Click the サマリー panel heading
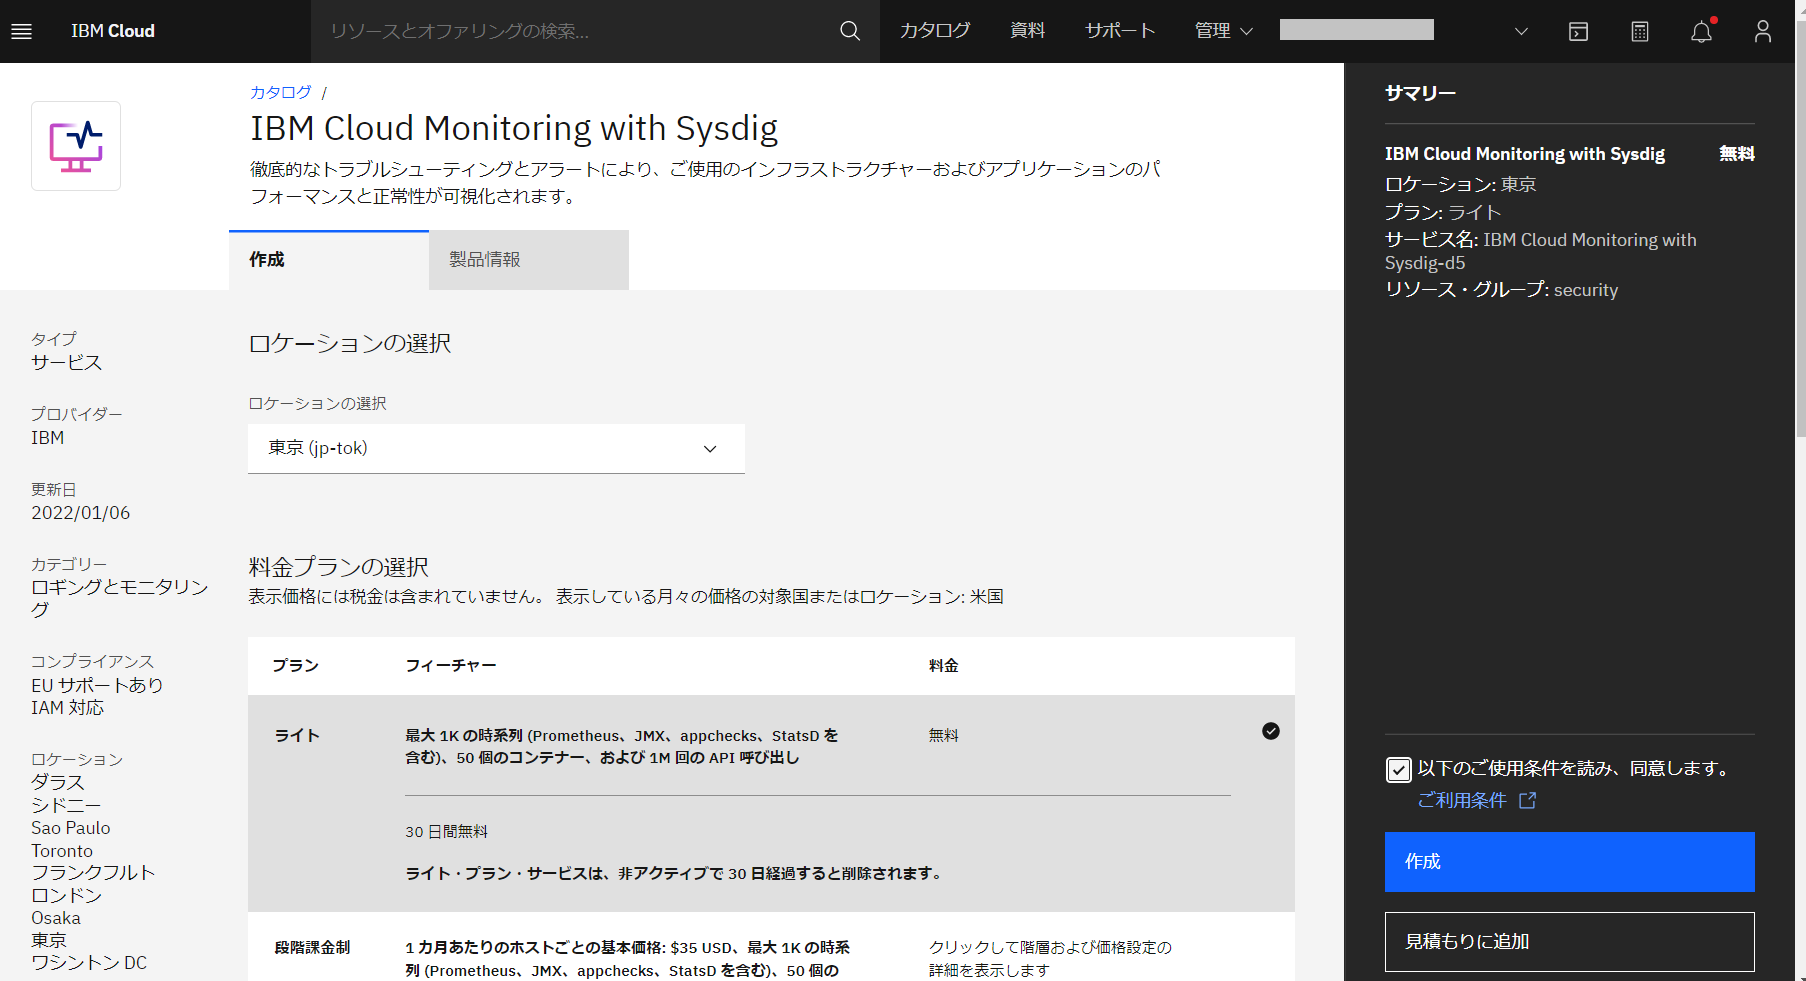 [x=1420, y=93]
